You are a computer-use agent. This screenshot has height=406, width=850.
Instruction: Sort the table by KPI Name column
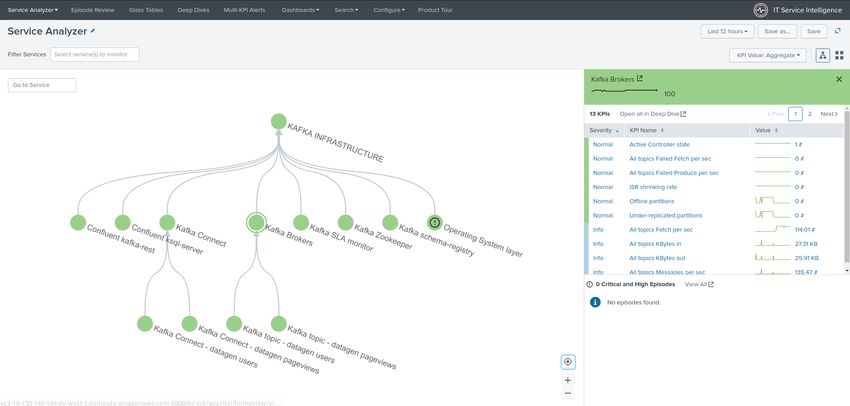(x=646, y=130)
